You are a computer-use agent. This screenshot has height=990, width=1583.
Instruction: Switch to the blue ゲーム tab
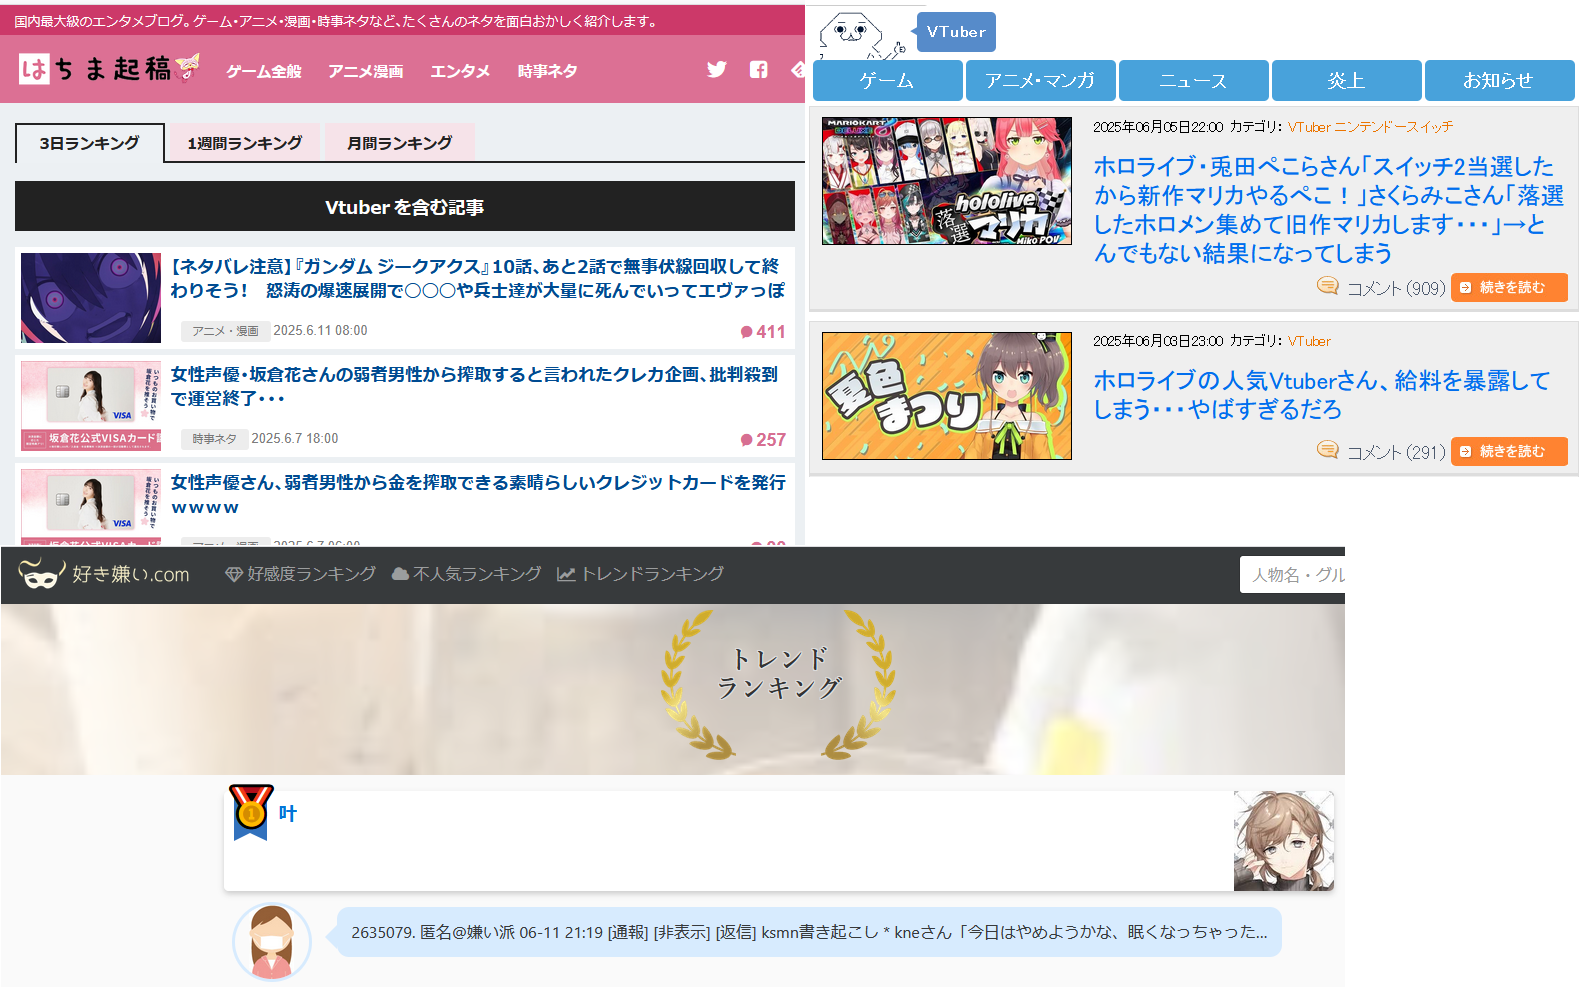point(887,80)
